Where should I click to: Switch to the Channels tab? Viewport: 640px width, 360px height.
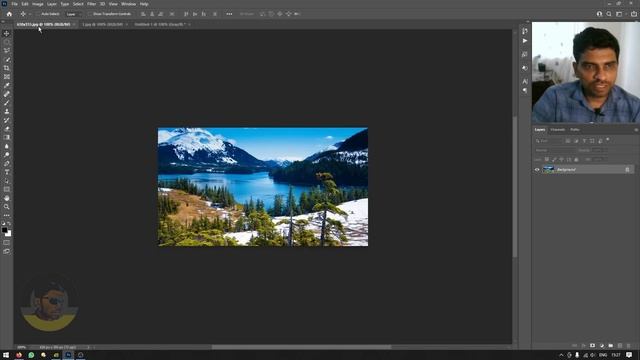click(x=558, y=130)
